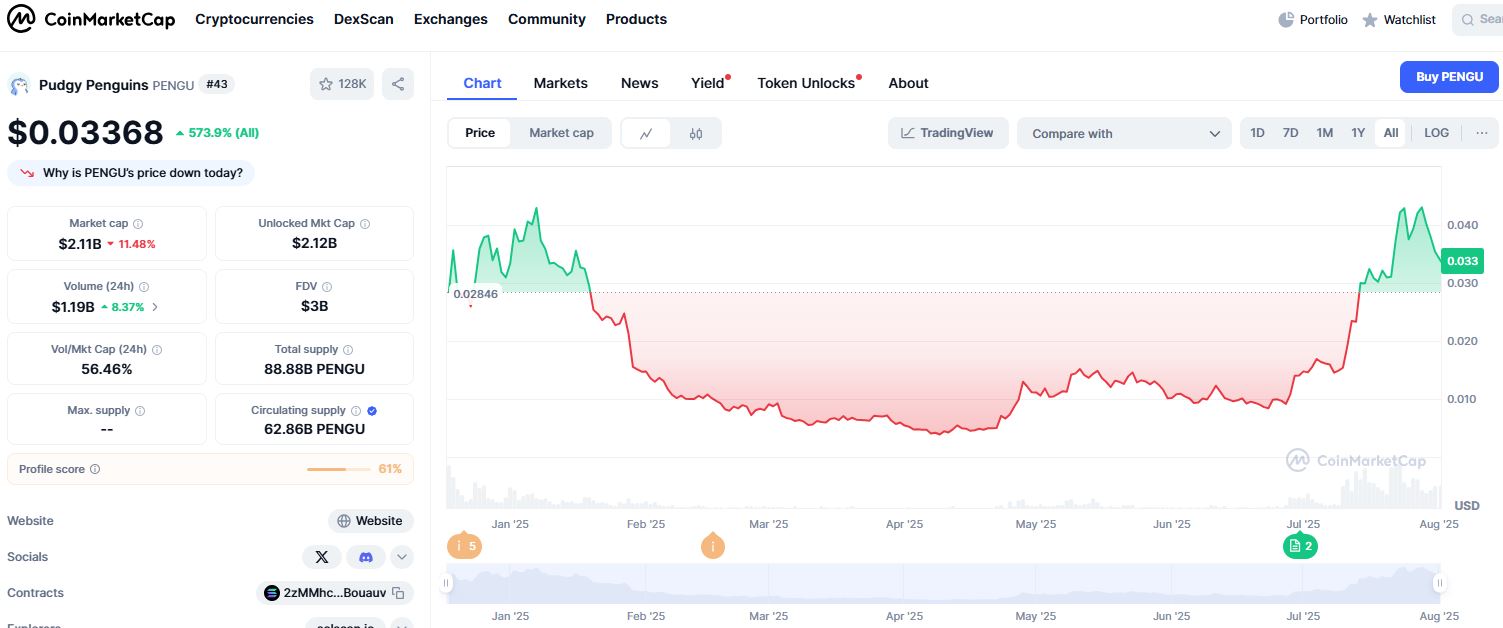
Task: Open the Discord social icon
Action: (366, 557)
